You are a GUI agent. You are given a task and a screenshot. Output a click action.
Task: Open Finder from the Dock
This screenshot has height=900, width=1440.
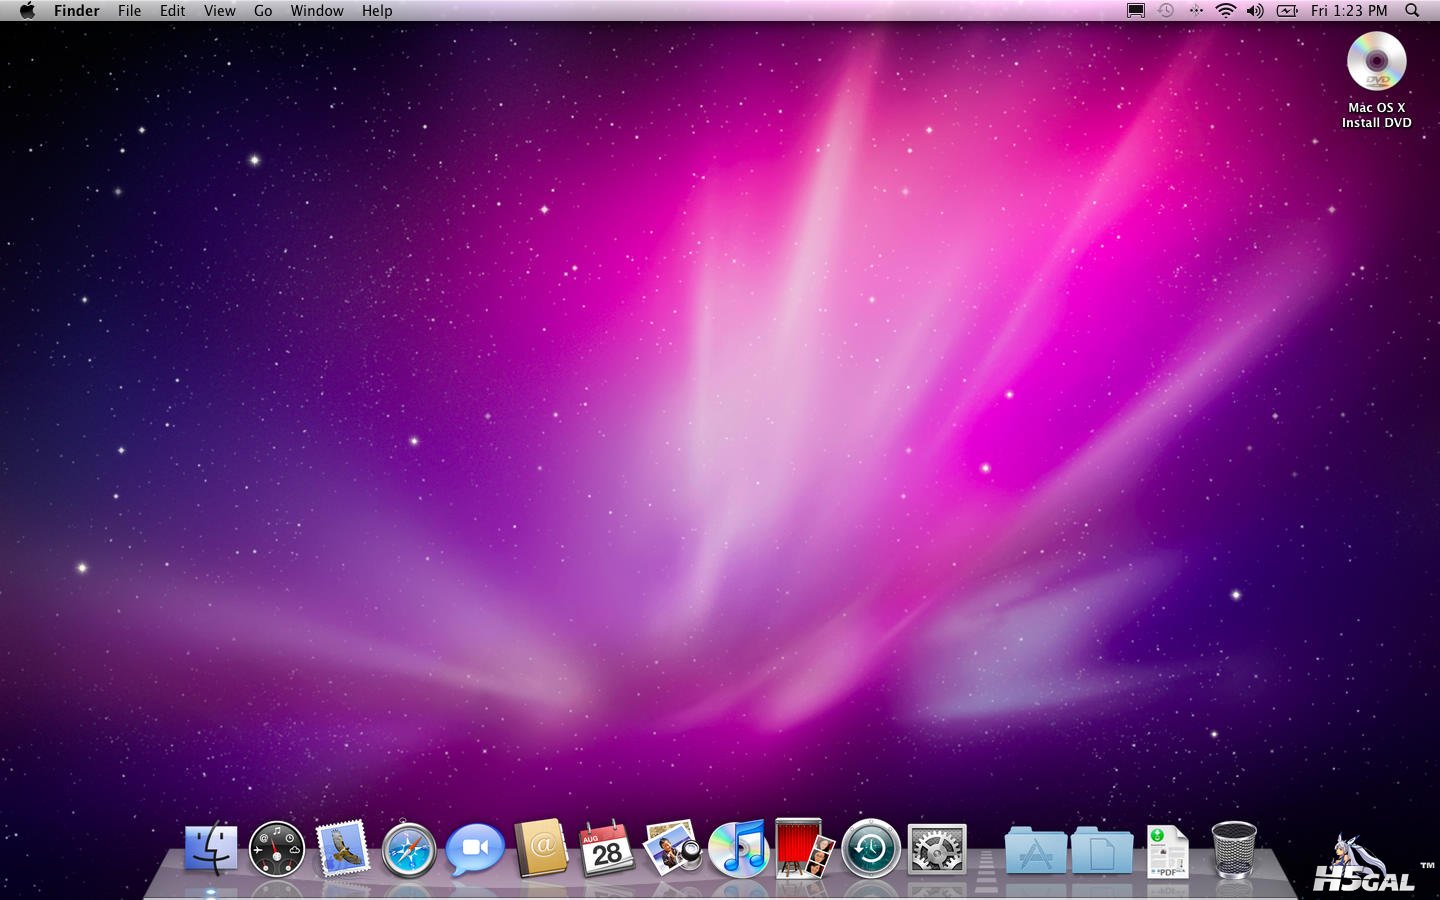pyautogui.click(x=211, y=849)
